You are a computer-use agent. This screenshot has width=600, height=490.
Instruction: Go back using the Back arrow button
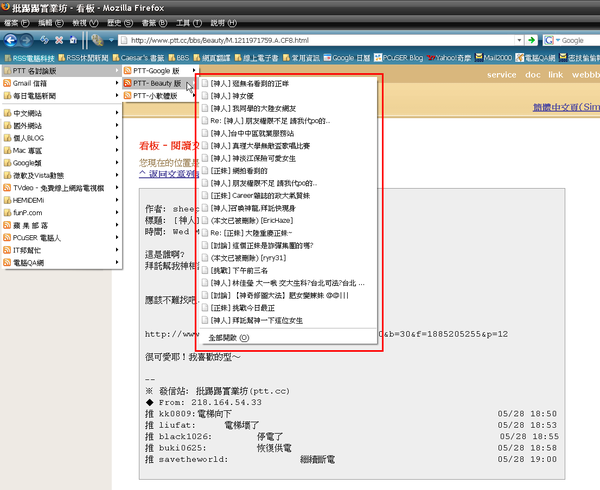coord(11,40)
